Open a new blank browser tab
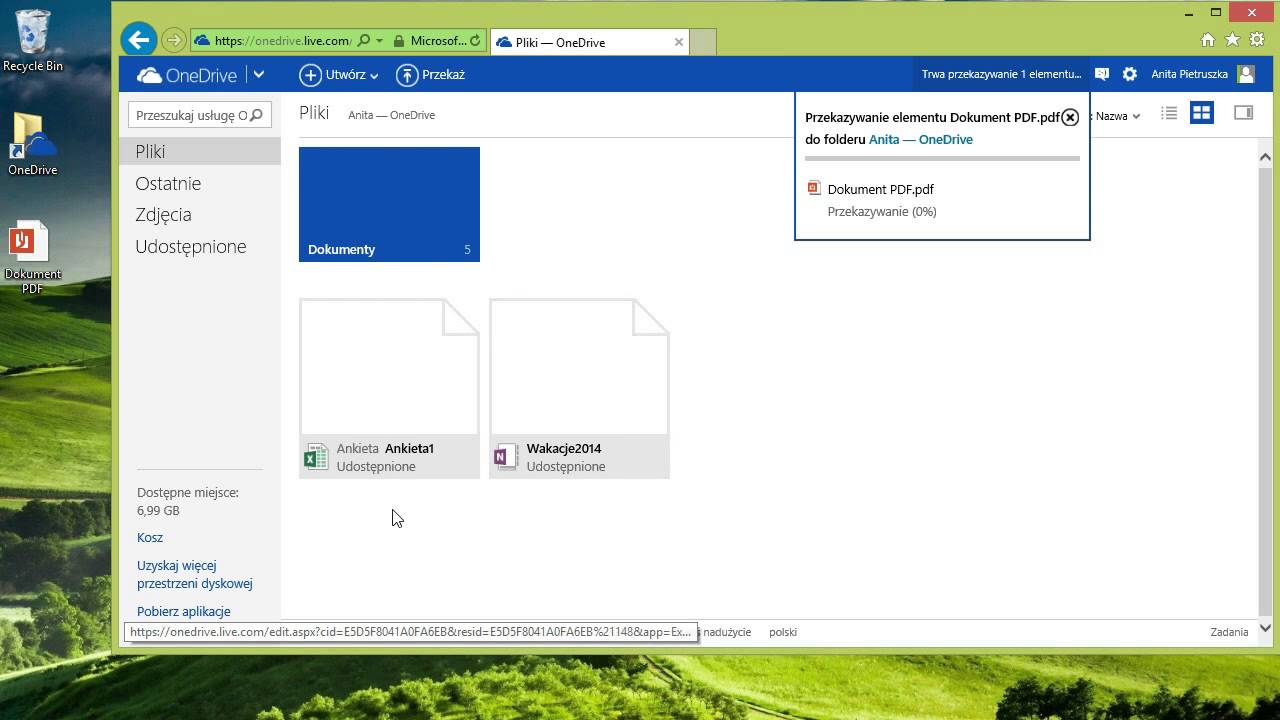The width and height of the screenshot is (1280, 720). tap(703, 42)
